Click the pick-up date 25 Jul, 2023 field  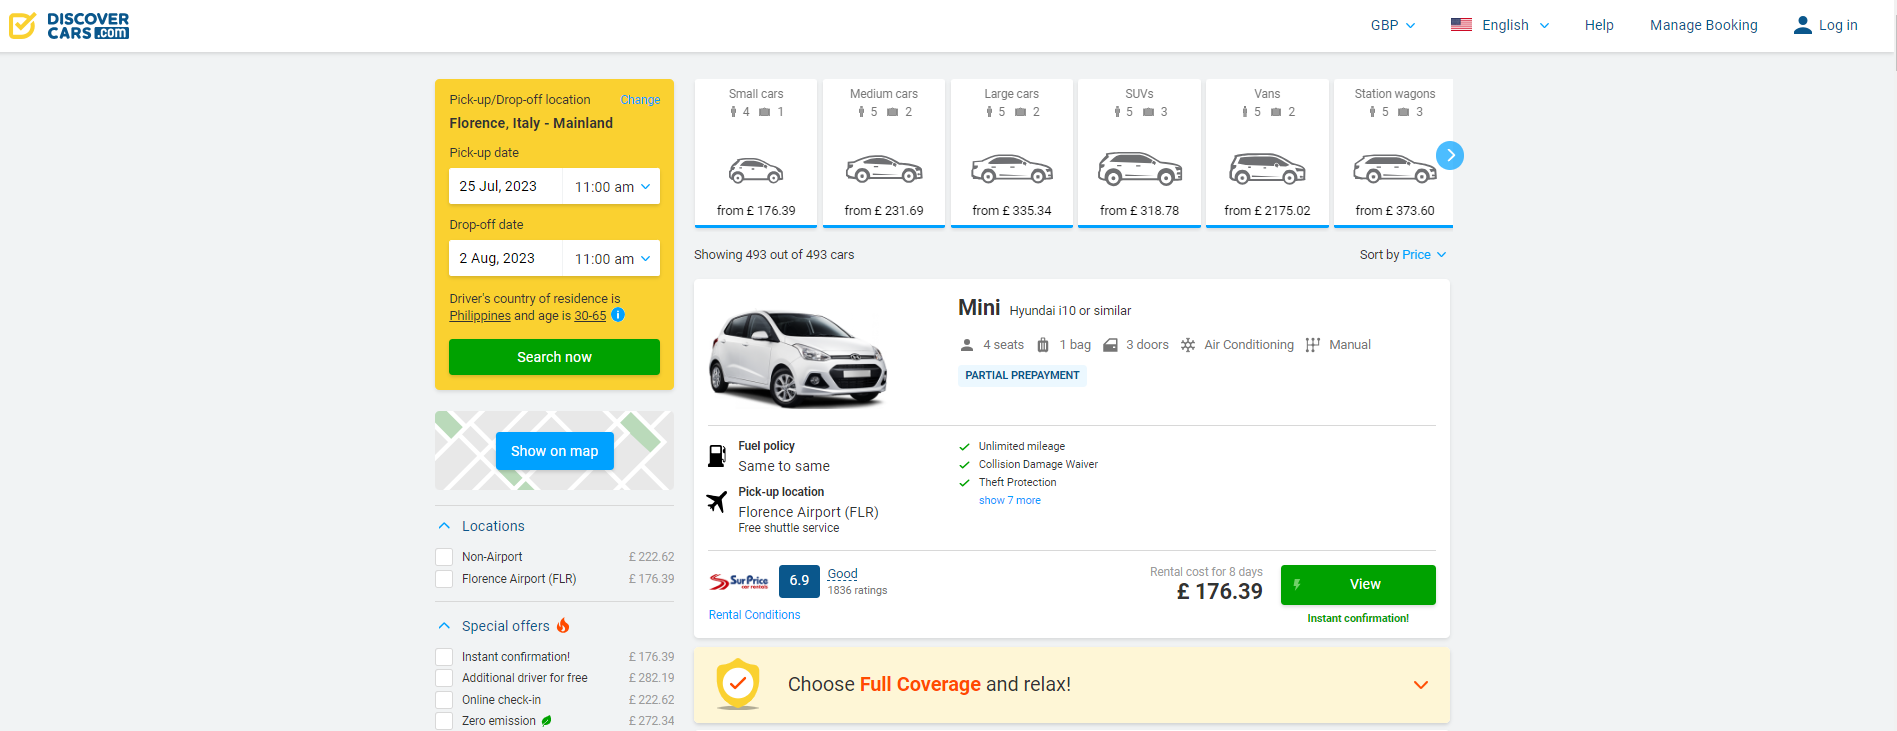[x=505, y=187]
